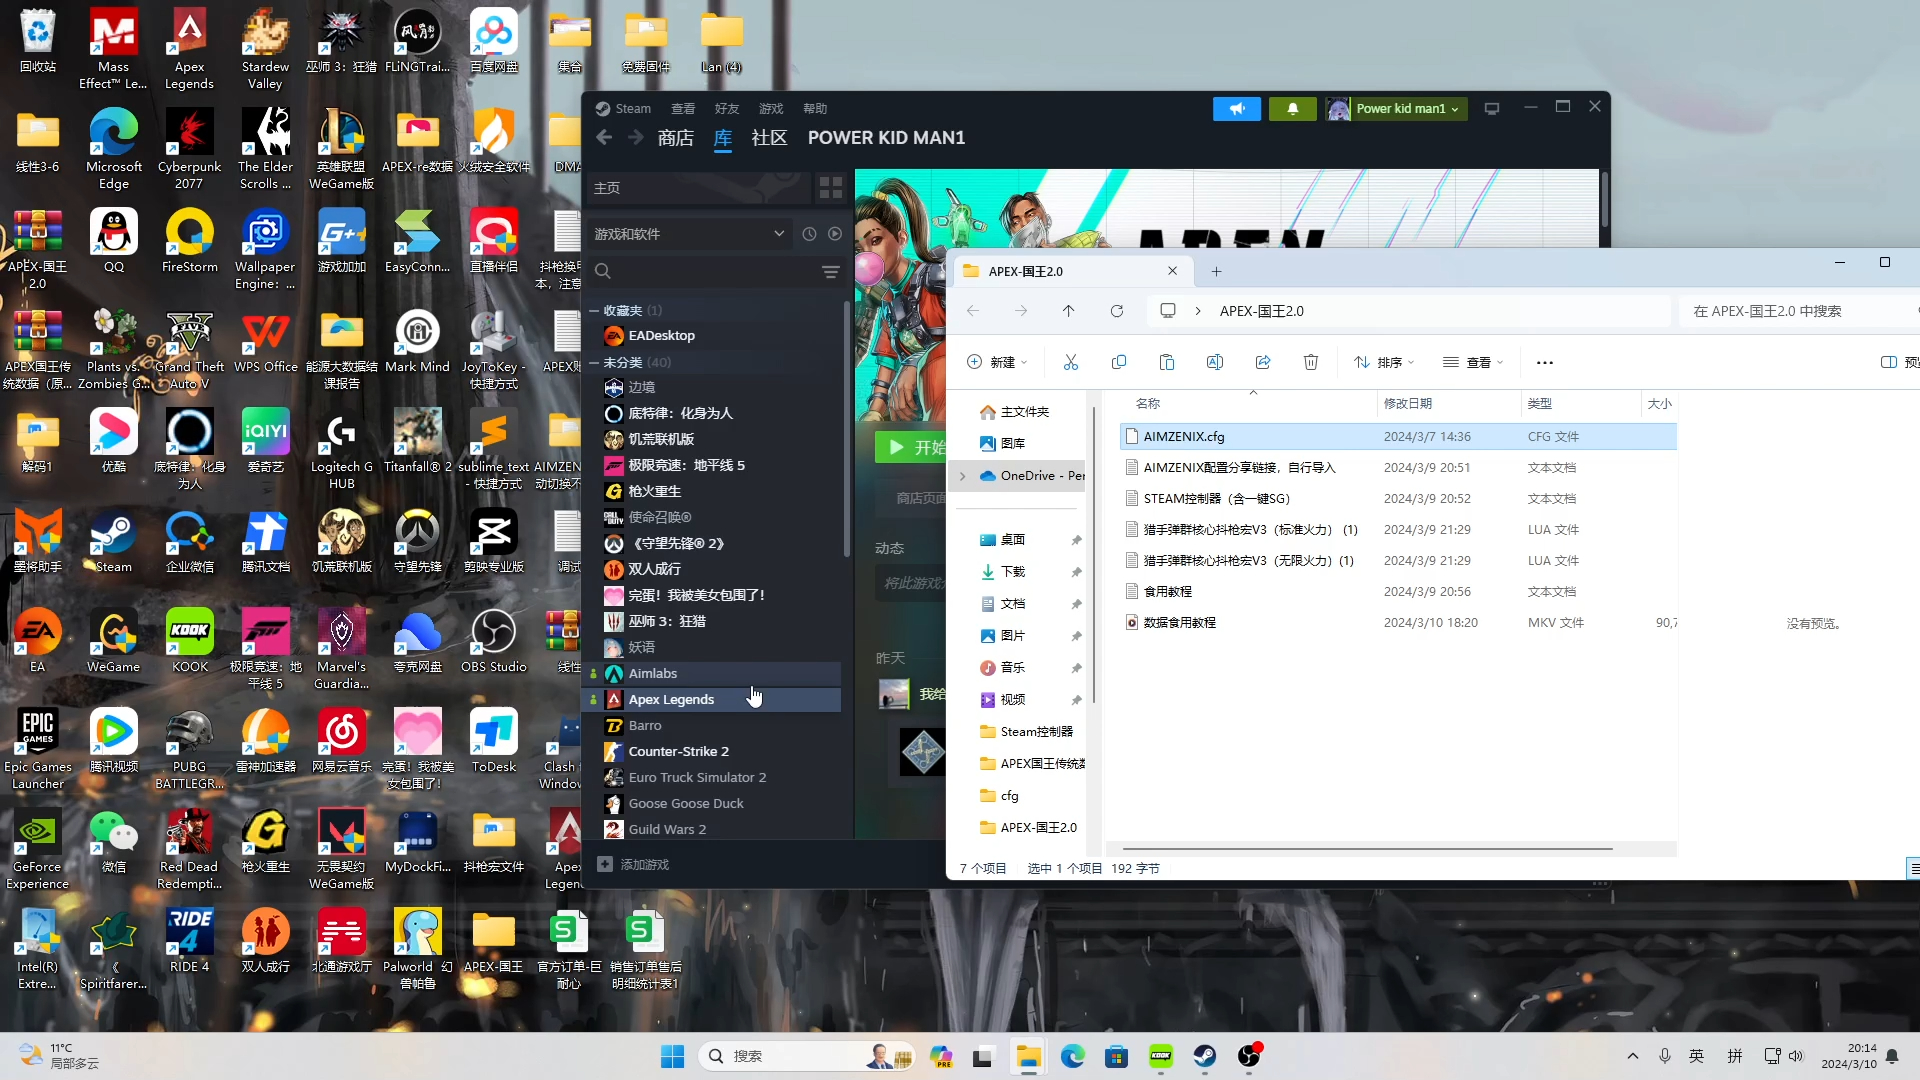Open advanced filter options in Steam search
The height and width of the screenshot is (1080, 1920).
831,272
